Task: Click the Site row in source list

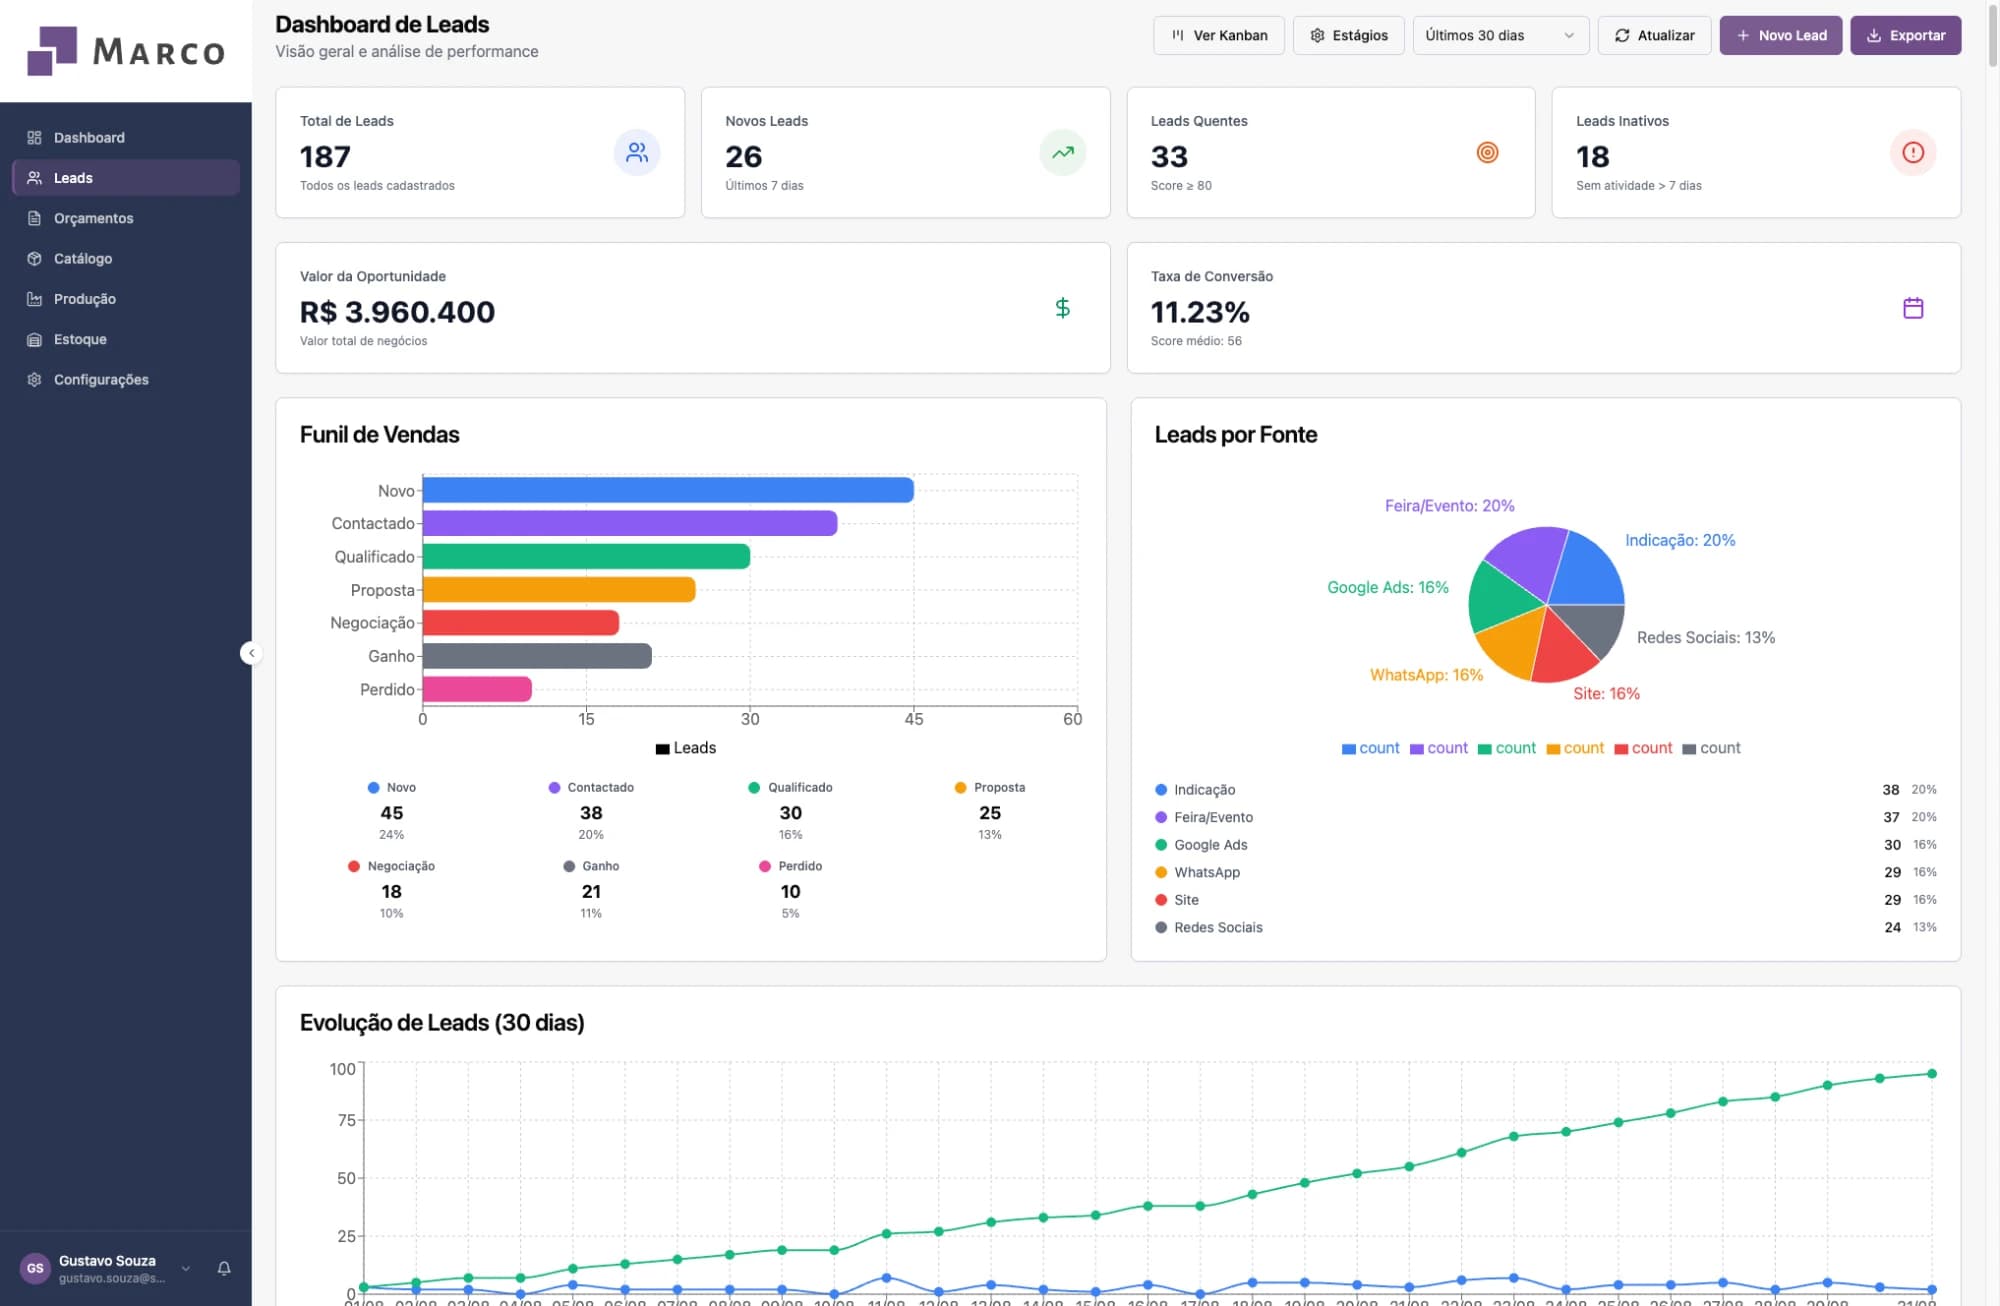Action: click(1545, 899)
